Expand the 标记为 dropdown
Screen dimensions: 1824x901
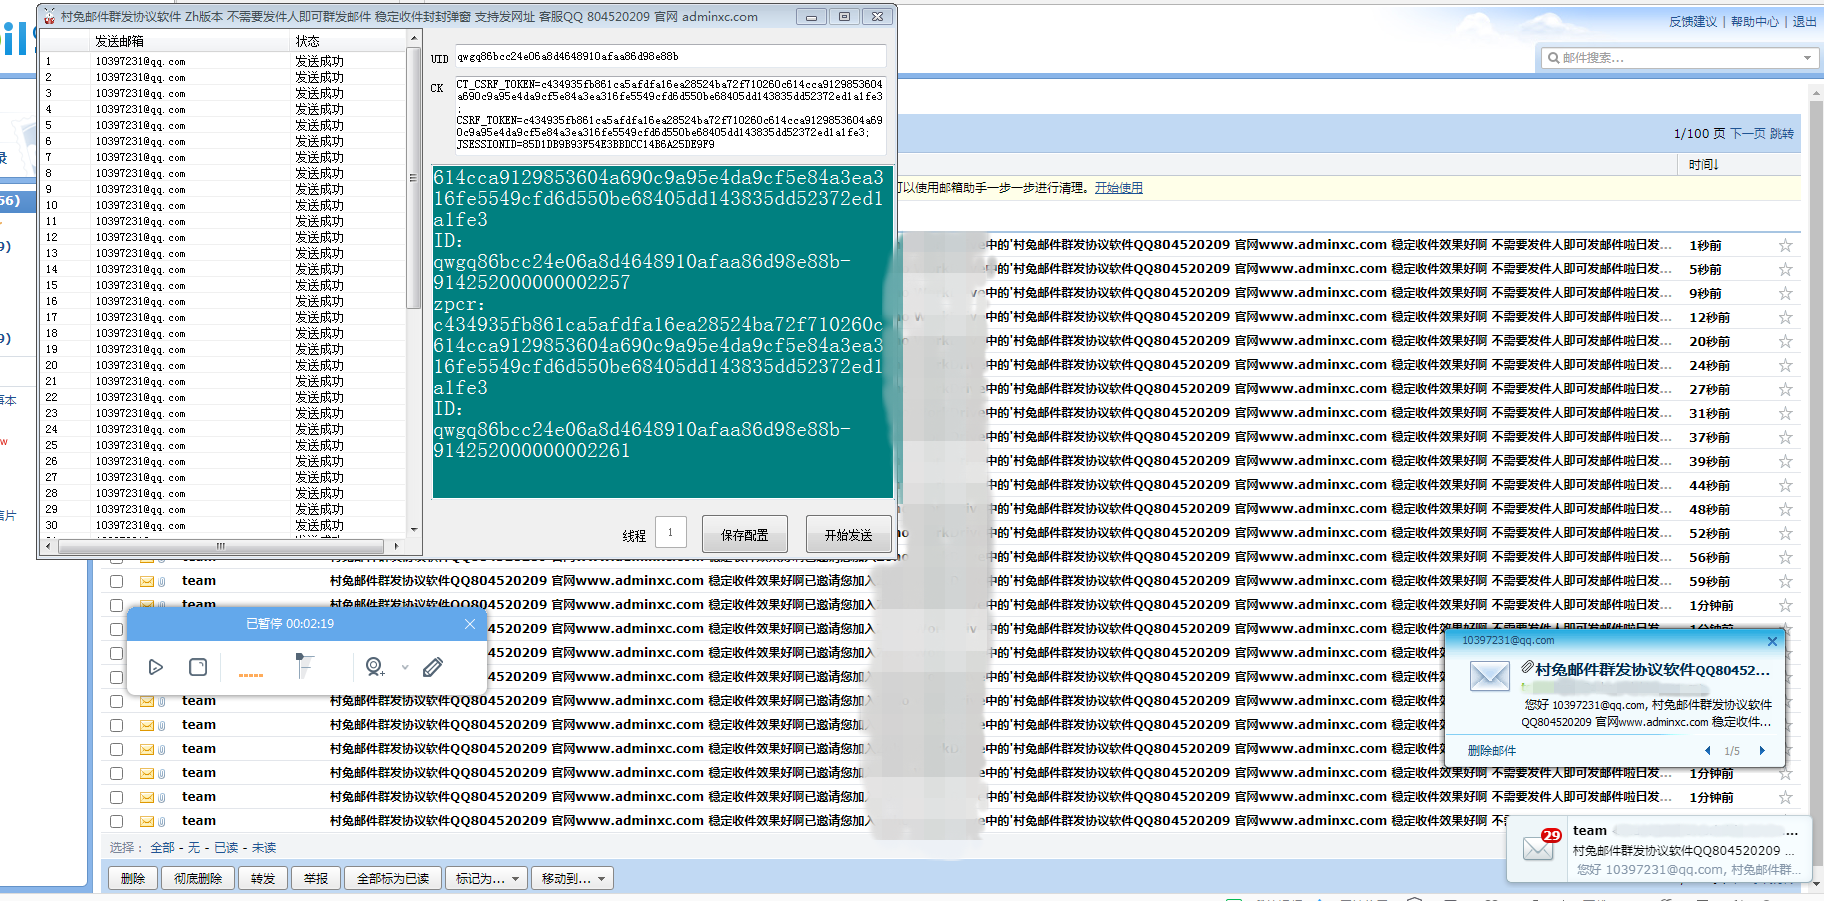click(486, 878)
